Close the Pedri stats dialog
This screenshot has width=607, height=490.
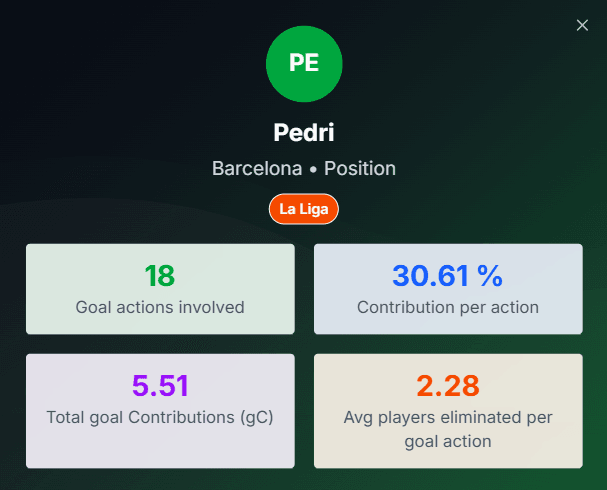click(582, 25)
